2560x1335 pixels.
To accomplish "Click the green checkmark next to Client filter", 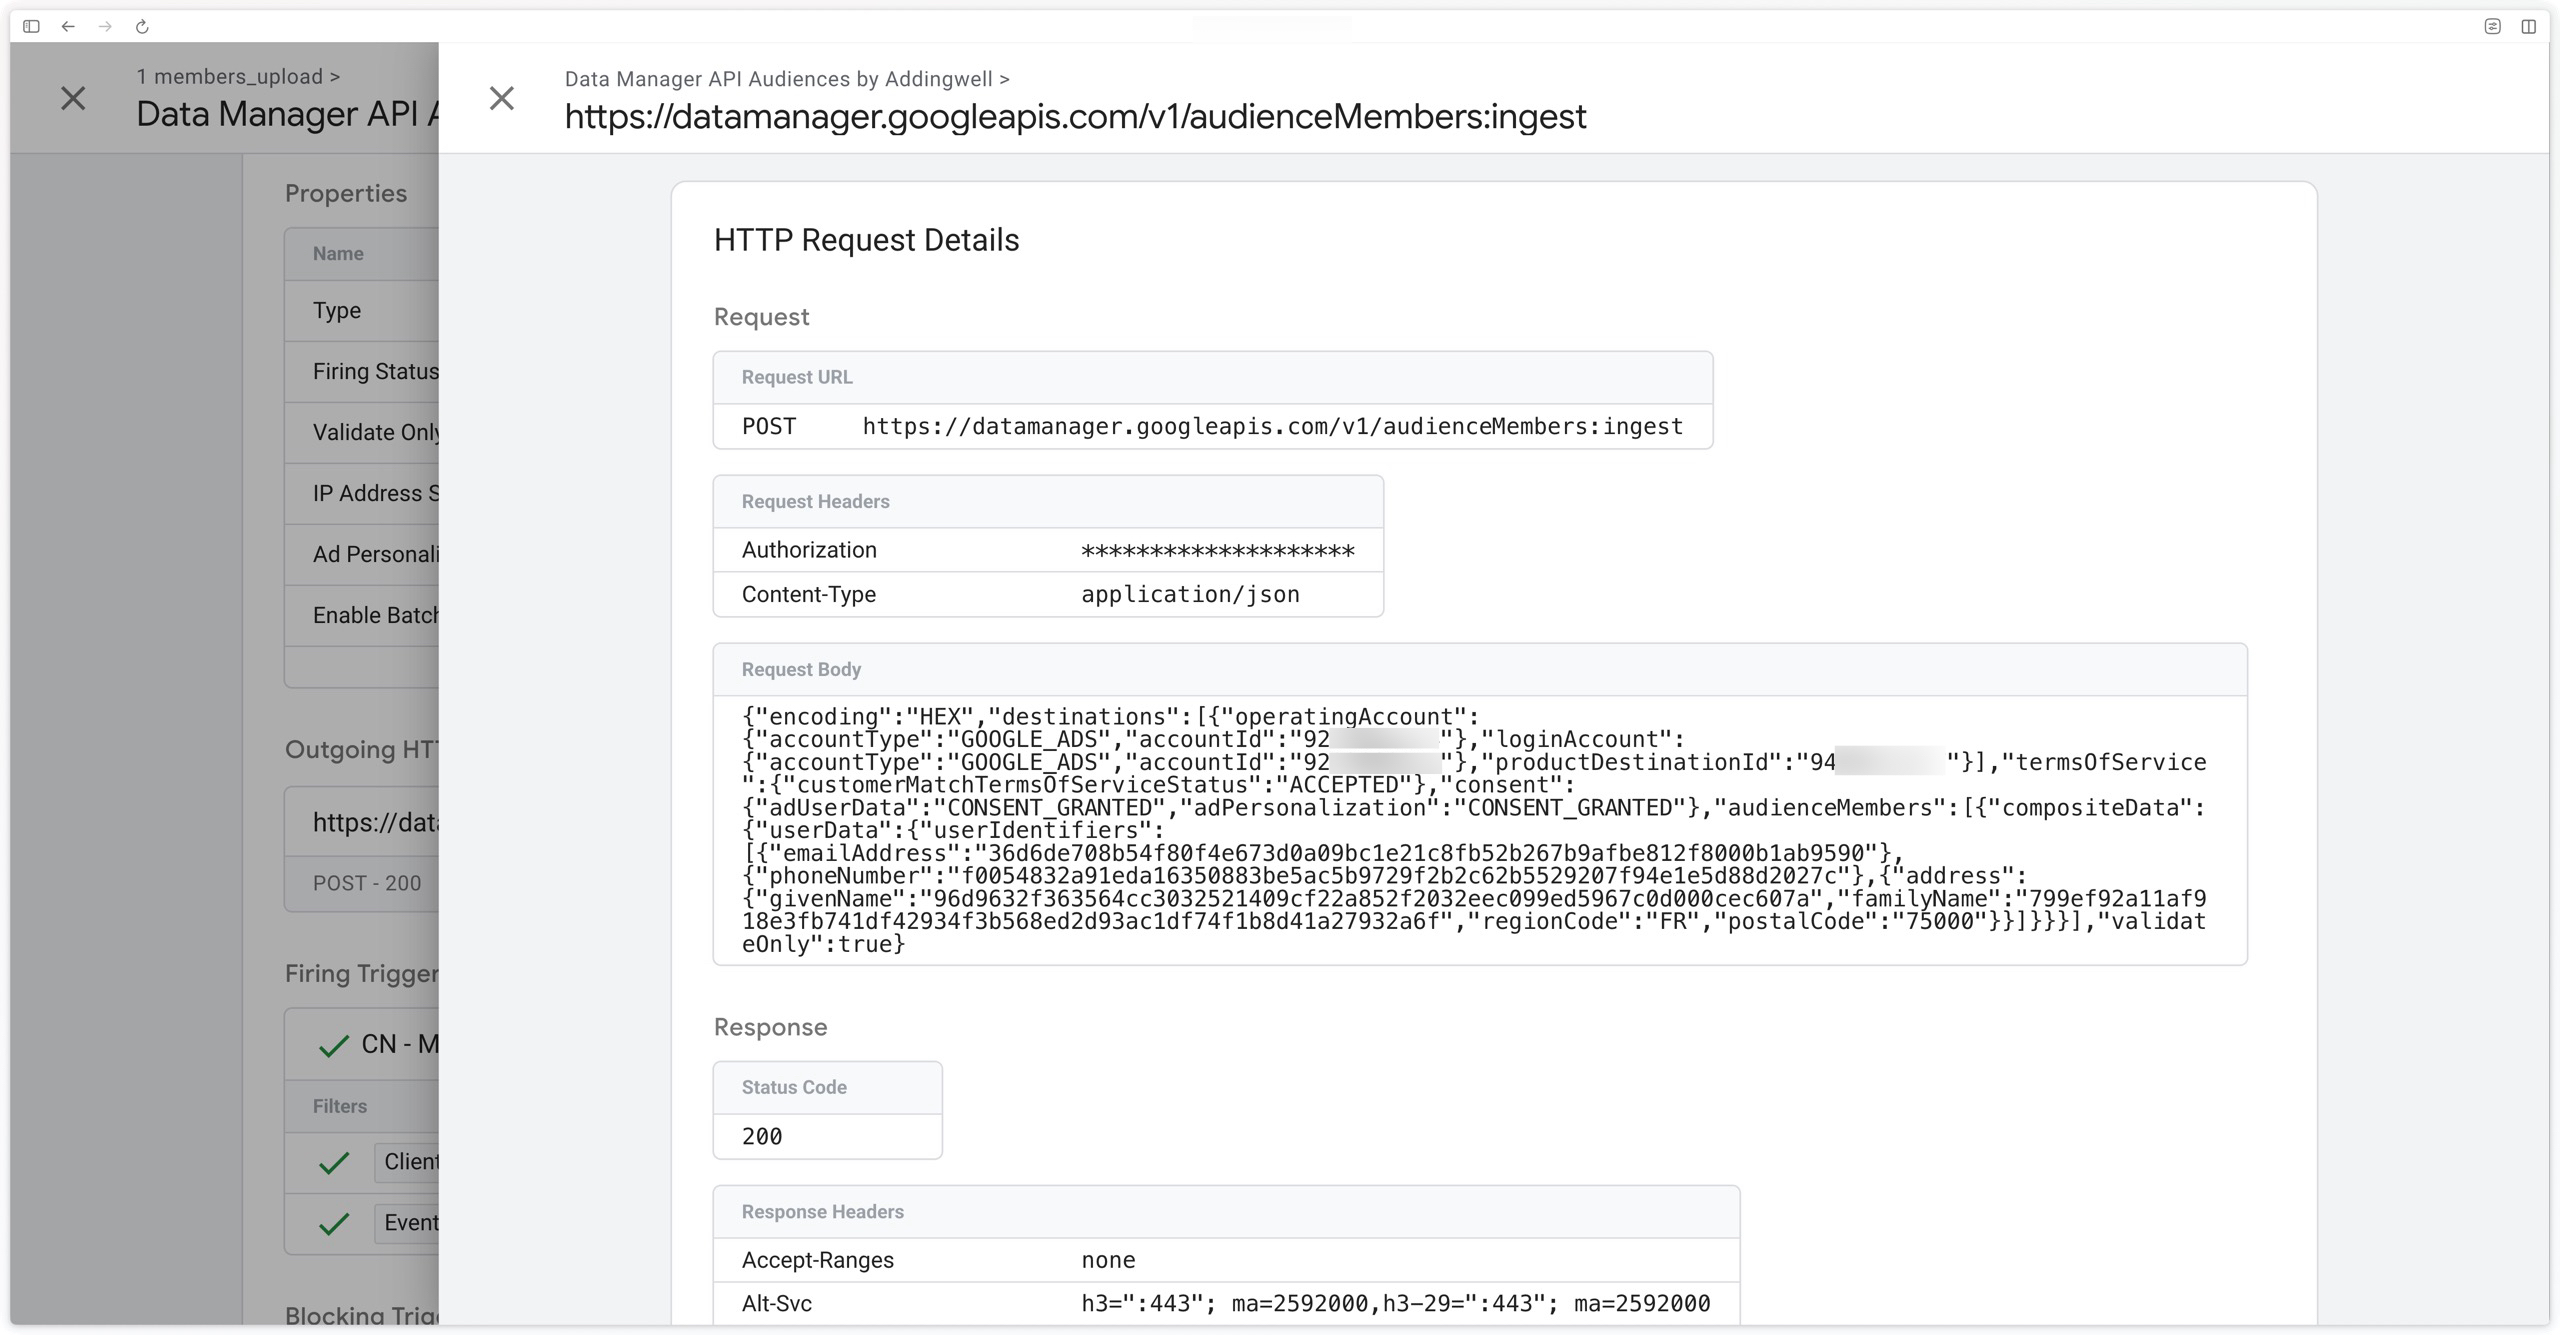I will pyautogui.click(x=333, y=1162).
